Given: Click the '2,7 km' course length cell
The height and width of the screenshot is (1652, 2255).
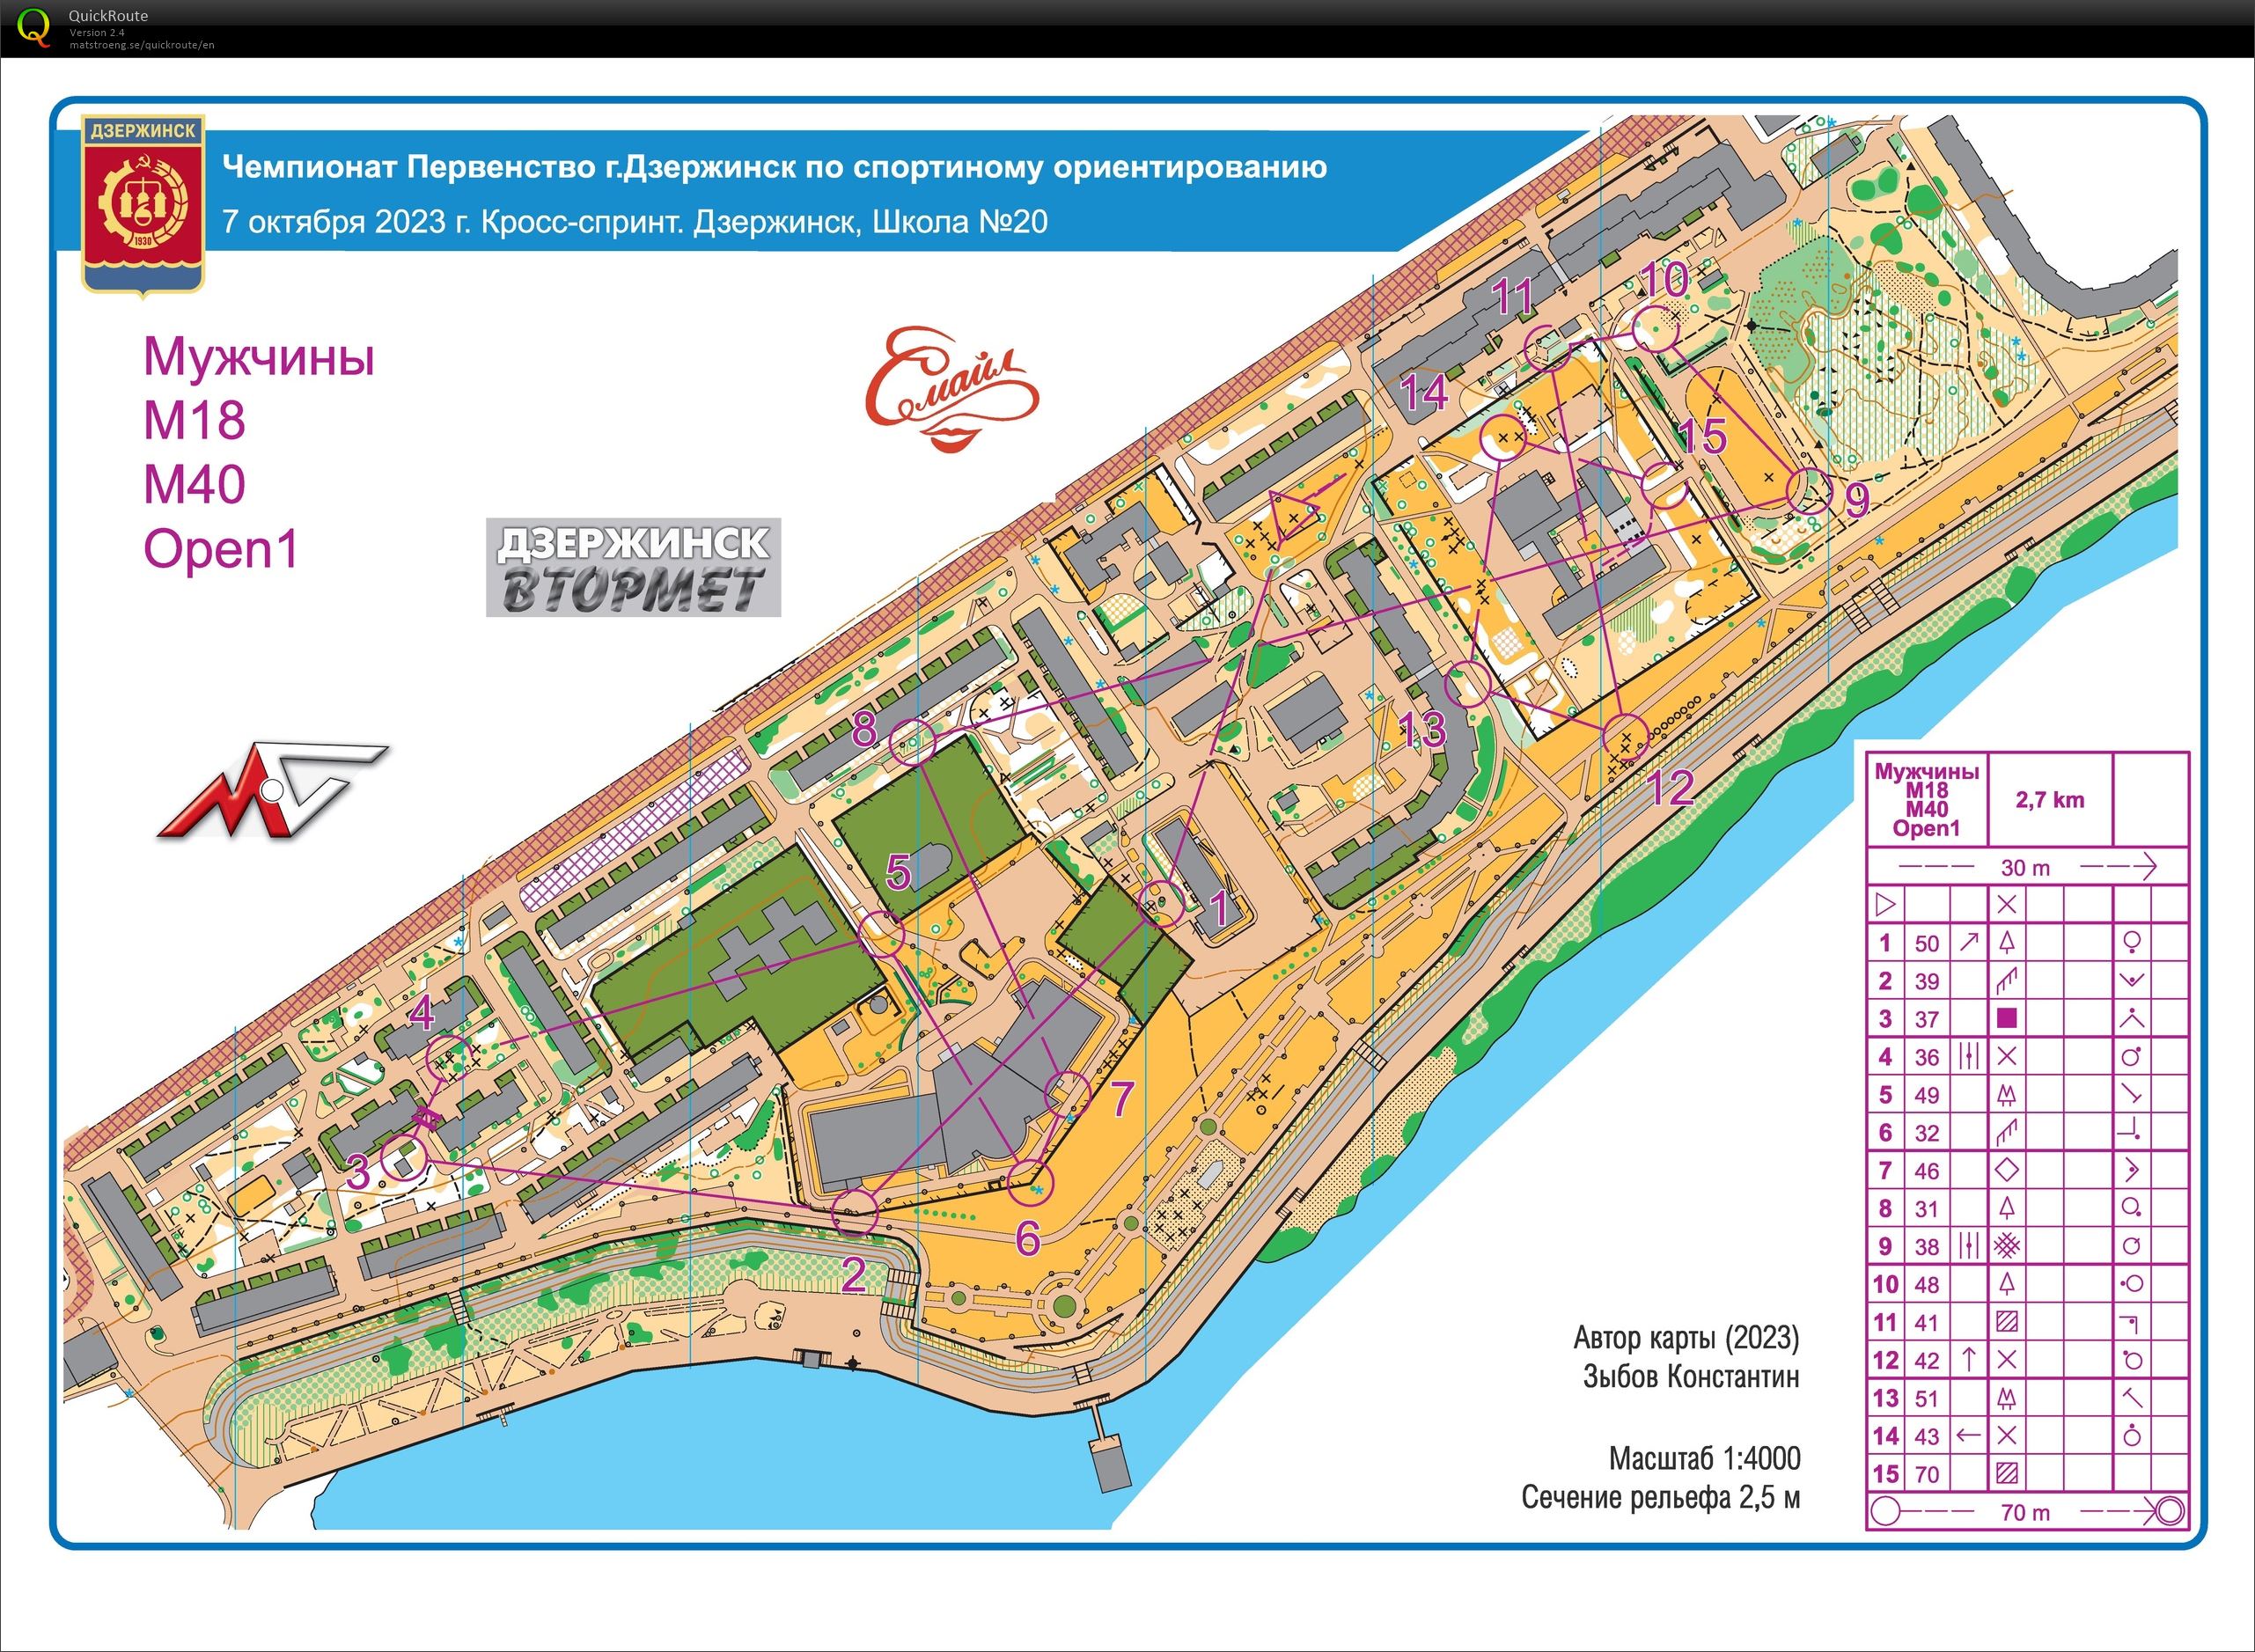Looking at the screenshot, I should [2050, 799].
